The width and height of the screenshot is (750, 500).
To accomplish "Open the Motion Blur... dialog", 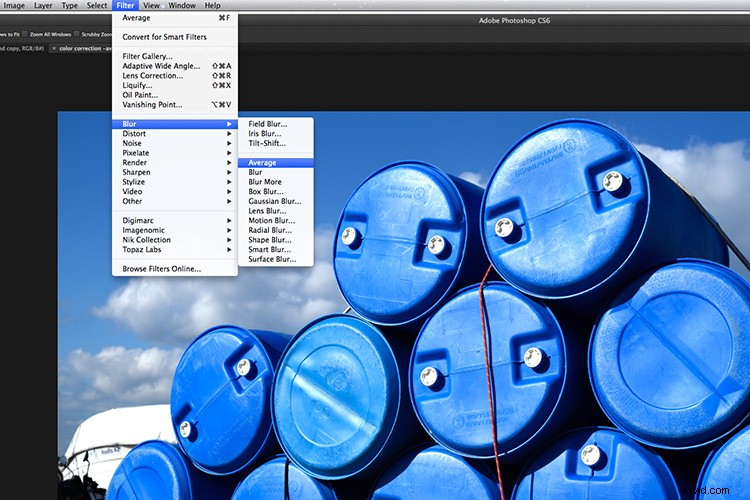I will 276,221.
